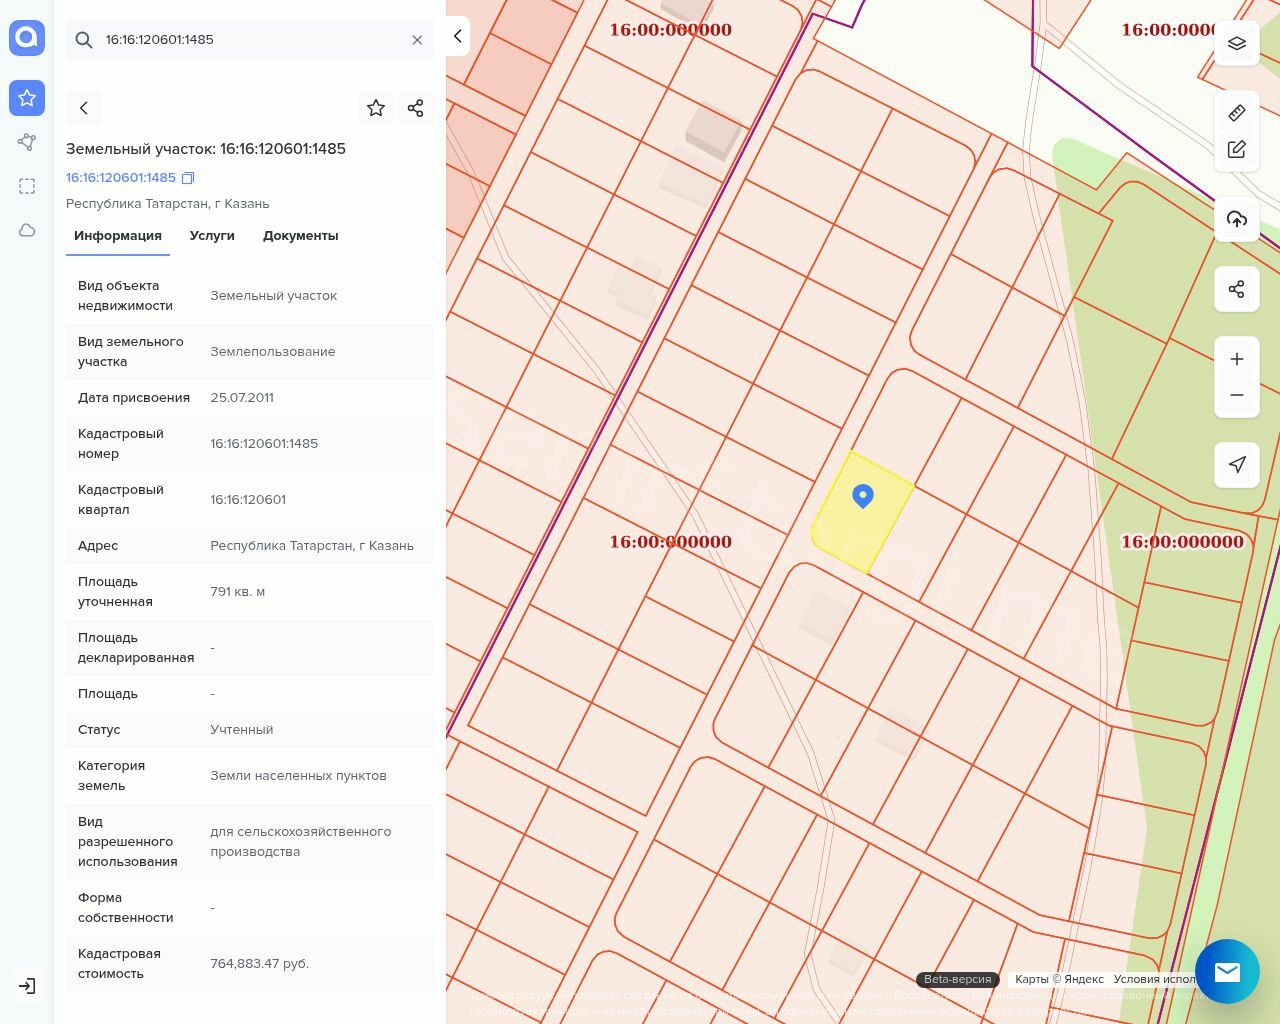This screenshot has height=1024, width=1280.
Task: Collapse the information side panel
Action: (457, 36)
